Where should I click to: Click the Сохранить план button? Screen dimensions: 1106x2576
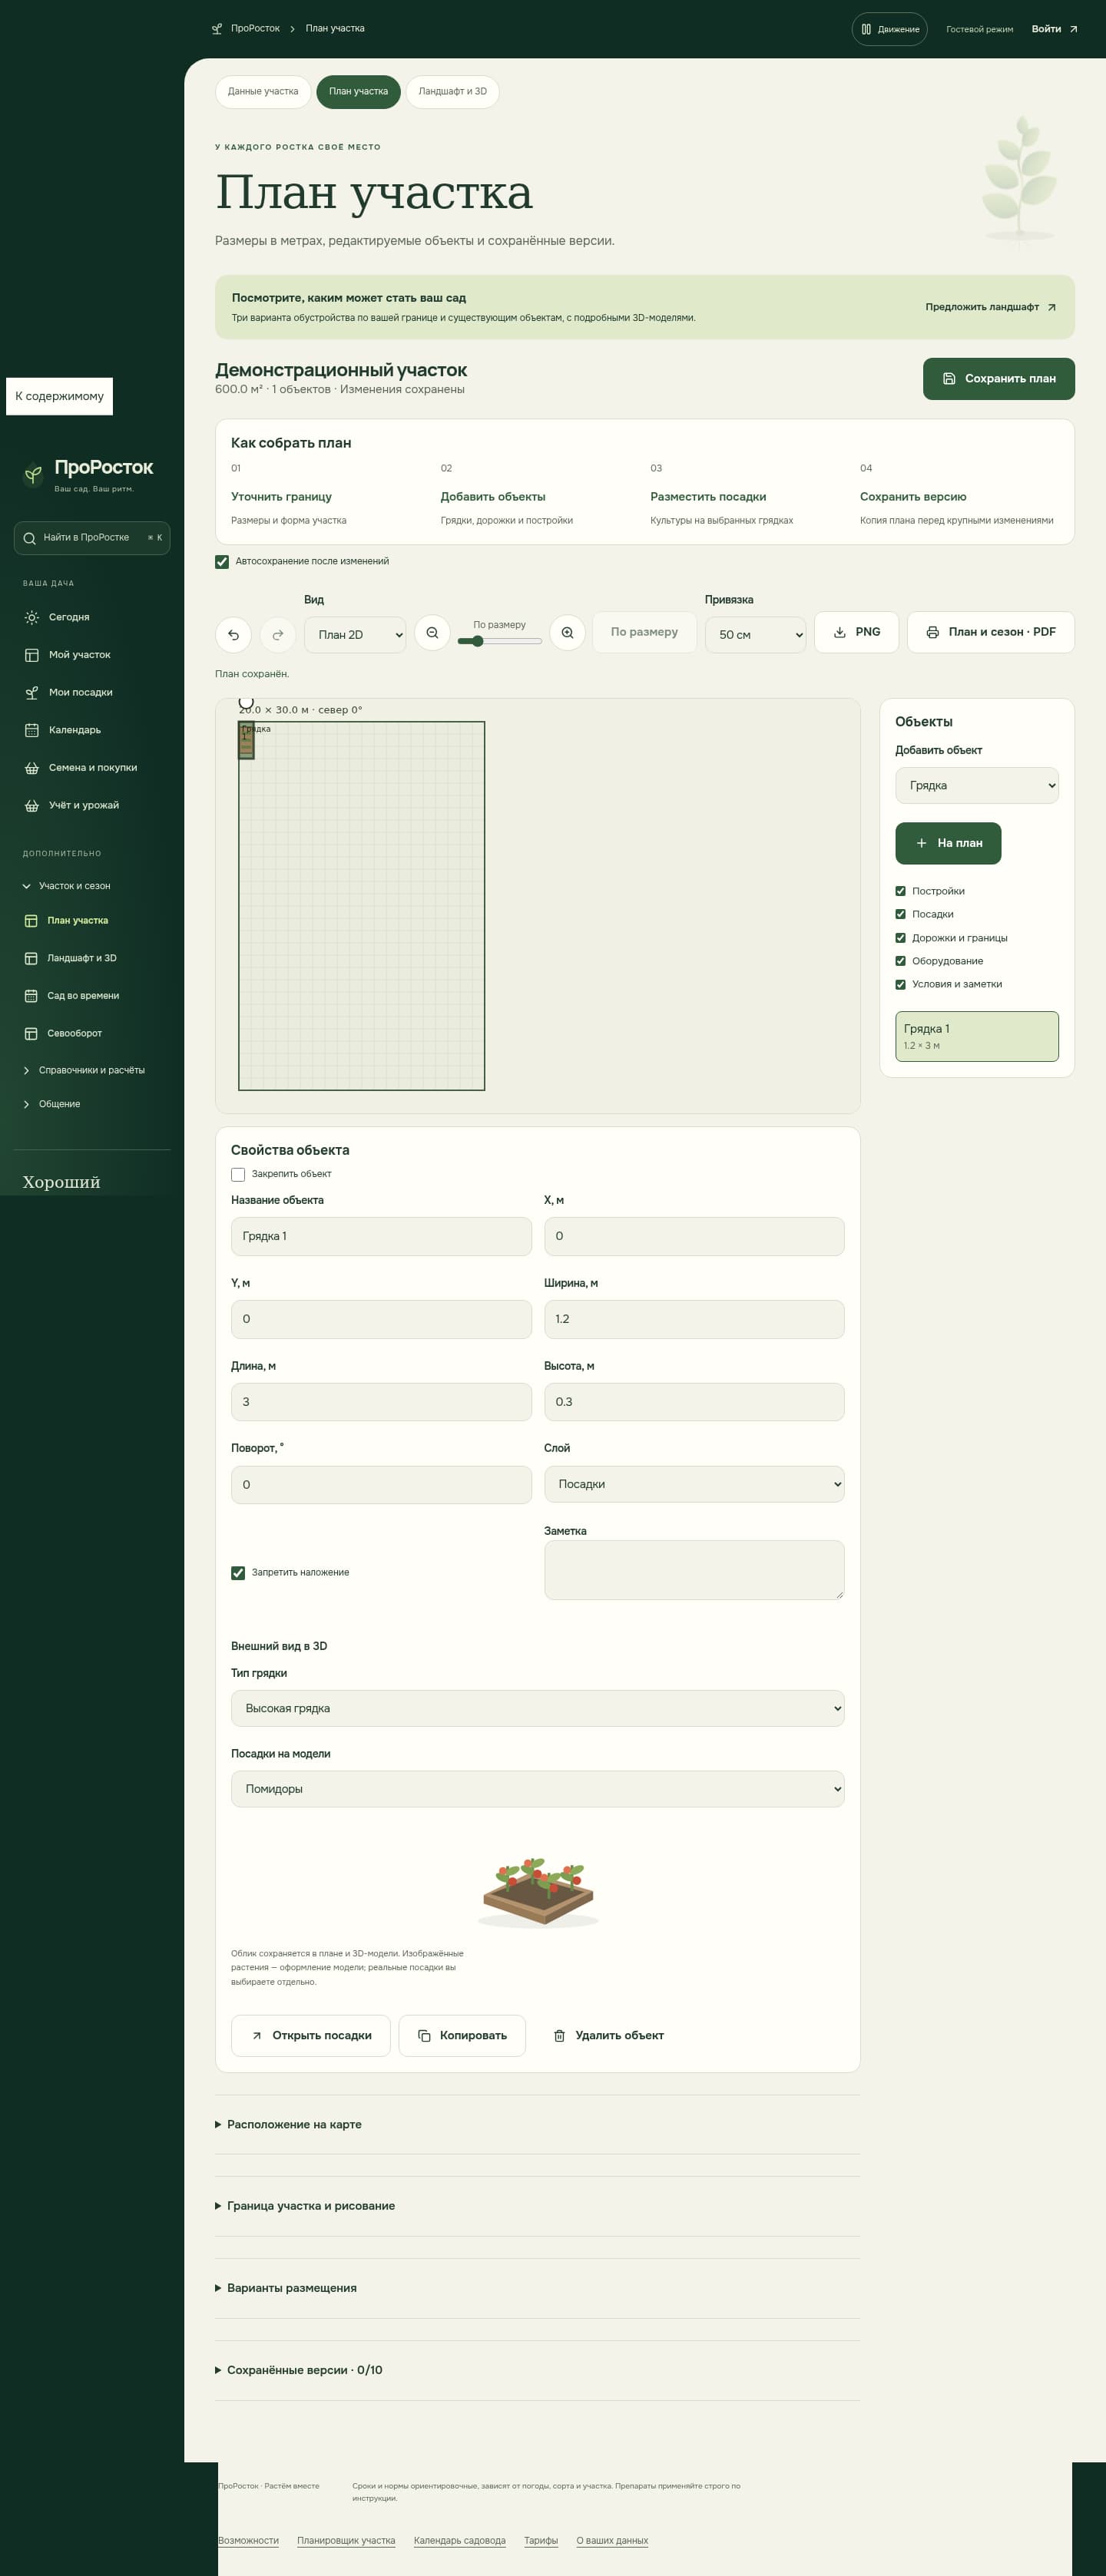998,379
